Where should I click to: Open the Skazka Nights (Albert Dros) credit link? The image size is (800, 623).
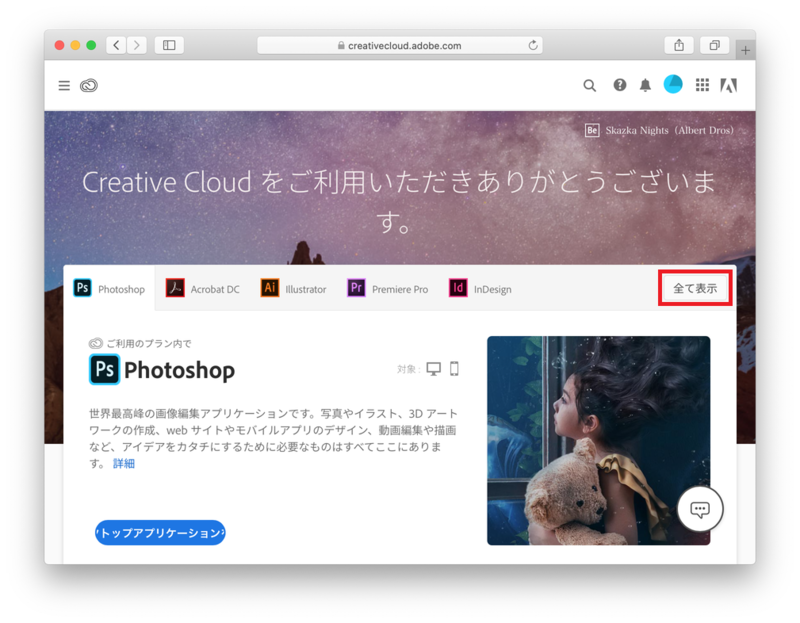coord(669,130)
